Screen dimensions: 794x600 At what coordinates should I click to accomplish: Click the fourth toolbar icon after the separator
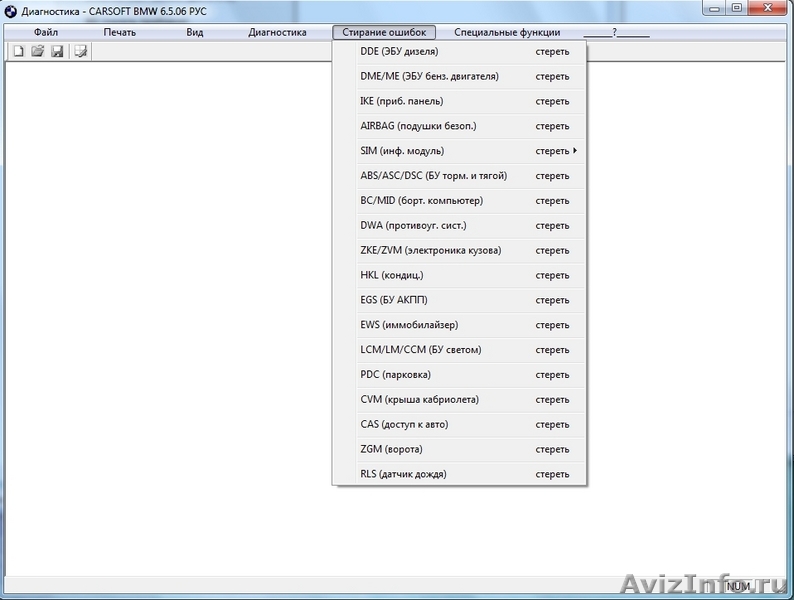click(x=81, y=51)
